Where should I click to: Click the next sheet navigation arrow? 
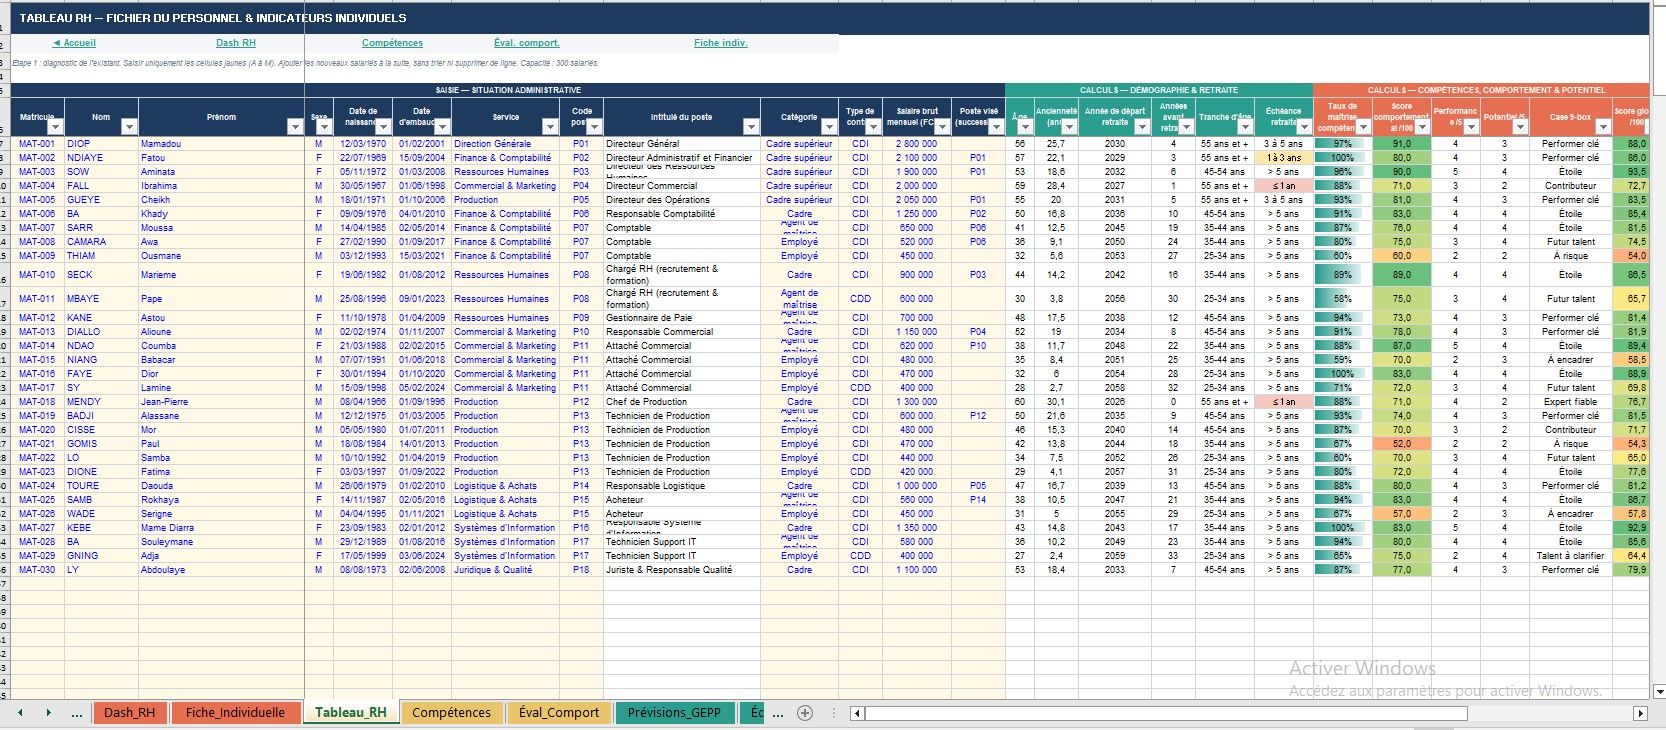tap(48, 713)
